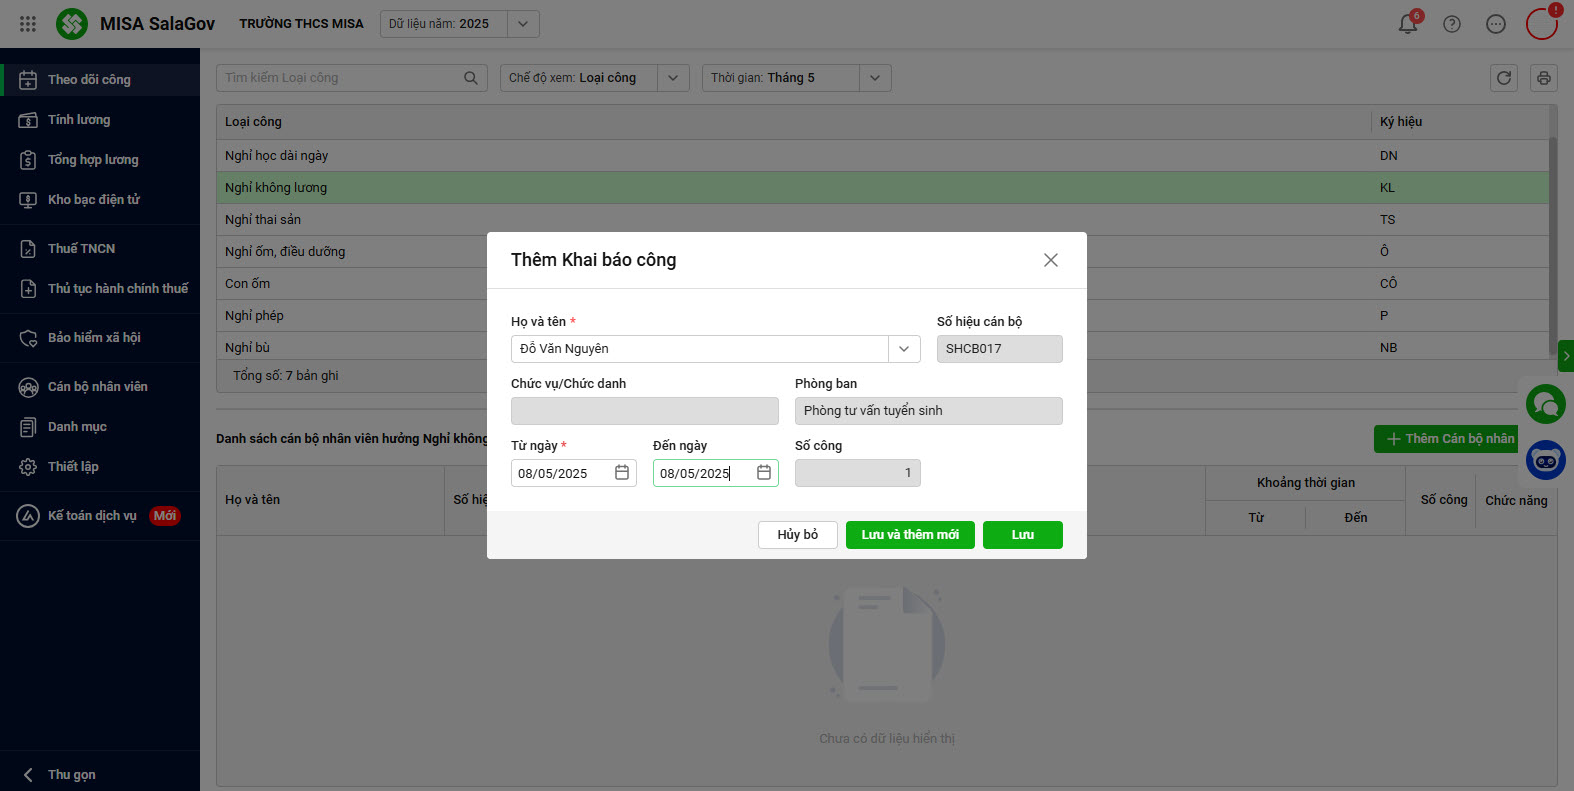Expand the Họ và tên dropdown
Screen dimensions: 1574x791
click(x=904, y=349)
